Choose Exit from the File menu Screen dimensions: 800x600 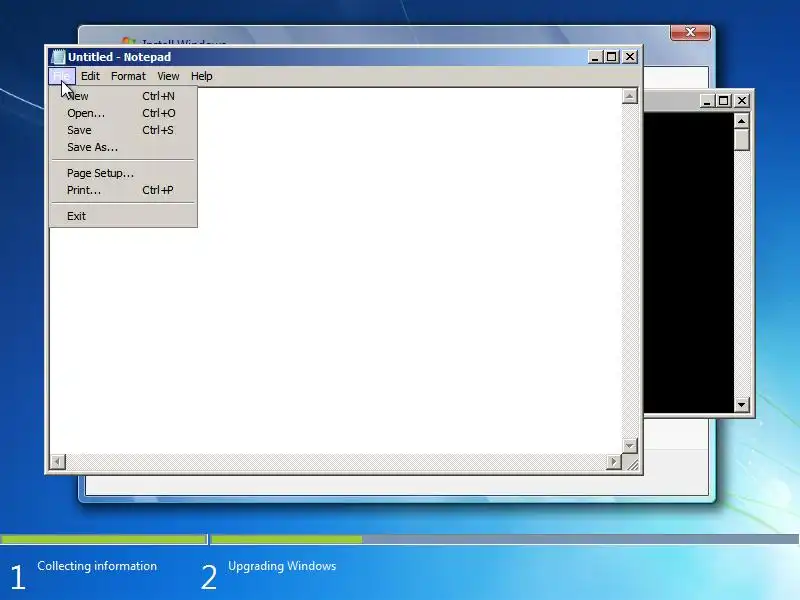pyautogui.click(x=123, y=216)
